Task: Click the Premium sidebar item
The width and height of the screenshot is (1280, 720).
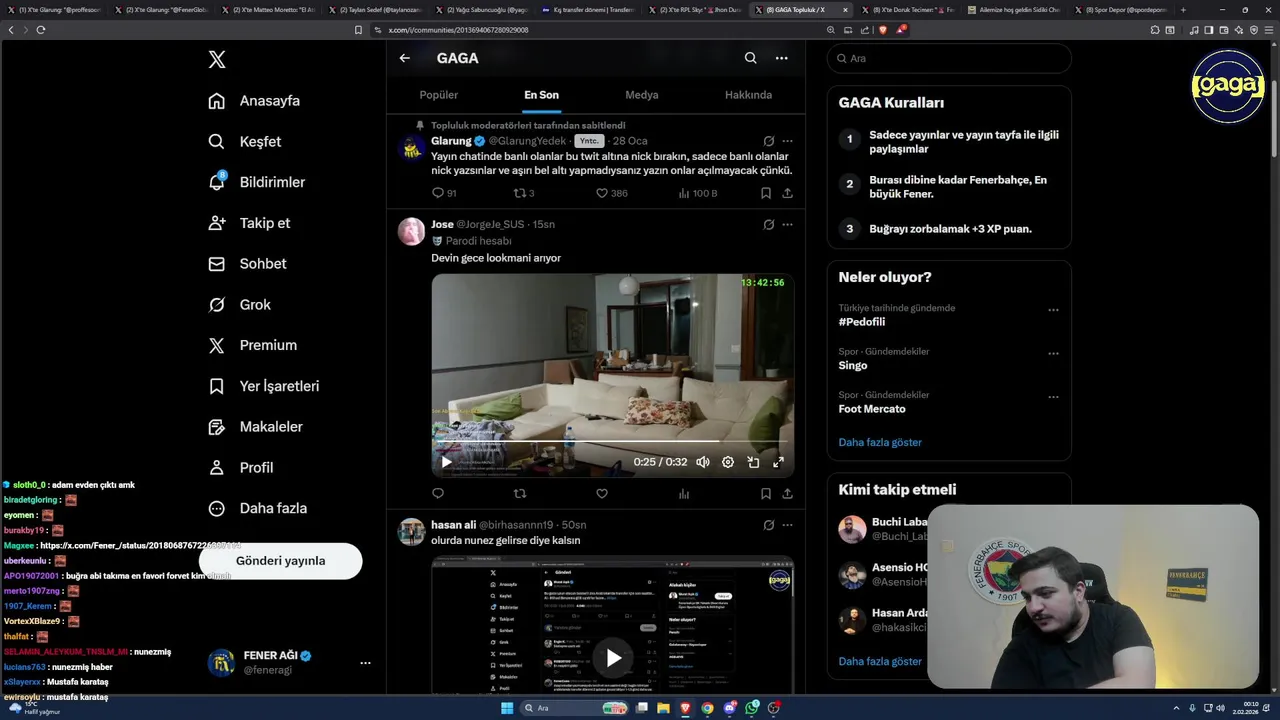Action: click(x=252, y=345)
